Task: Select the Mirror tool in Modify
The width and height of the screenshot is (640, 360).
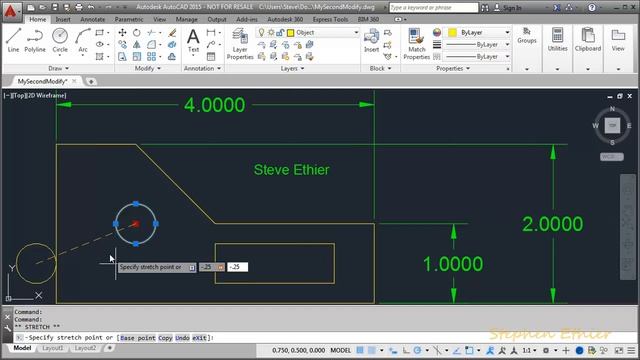Action: [137, 44]
